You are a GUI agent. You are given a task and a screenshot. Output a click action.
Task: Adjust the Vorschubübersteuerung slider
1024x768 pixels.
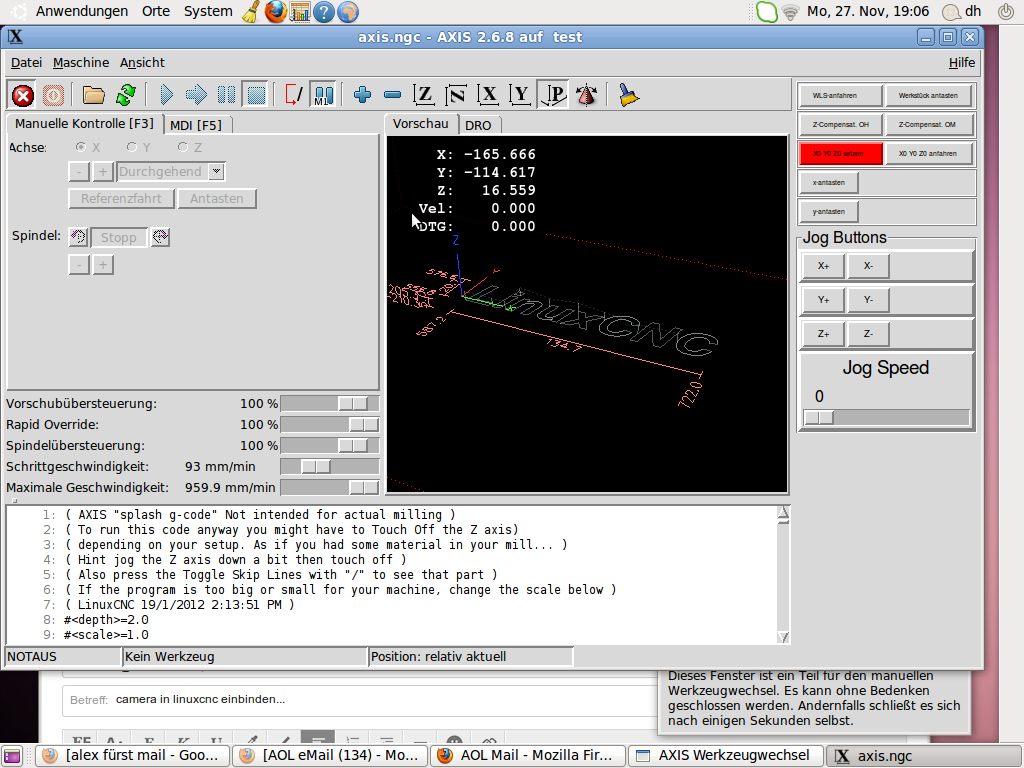pyautogui.click(x=329, y=404)
